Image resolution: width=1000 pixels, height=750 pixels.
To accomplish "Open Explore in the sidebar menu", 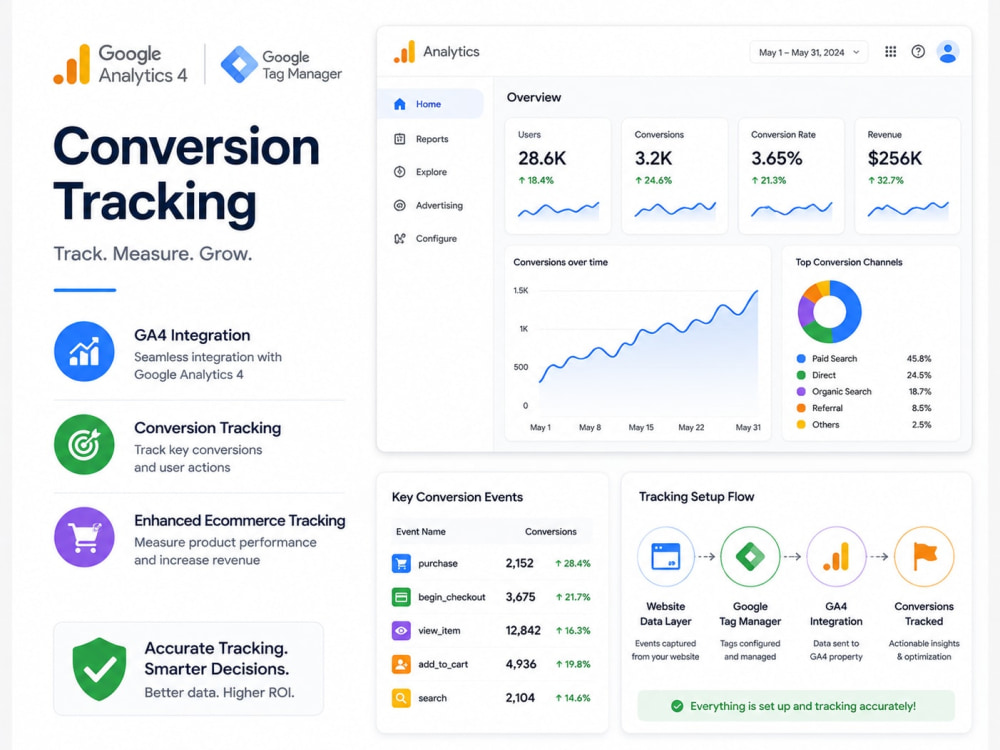I will (x=430, y=172).
